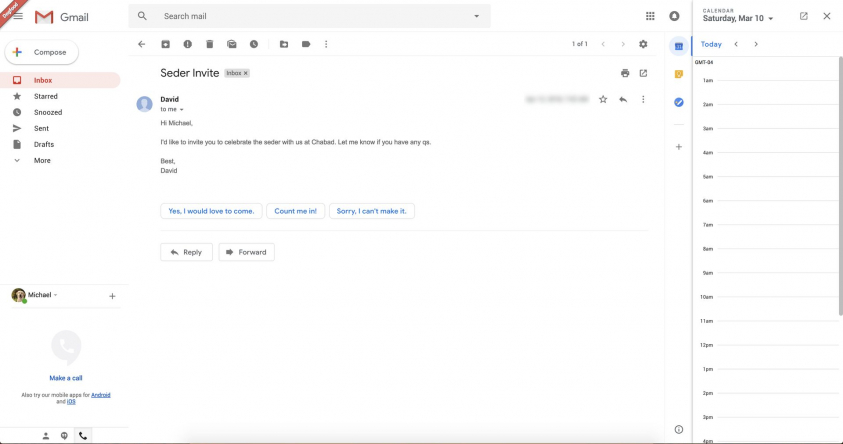Open the Android app link
The height and width of the screenshot is (444, 843).
(101, 395)
